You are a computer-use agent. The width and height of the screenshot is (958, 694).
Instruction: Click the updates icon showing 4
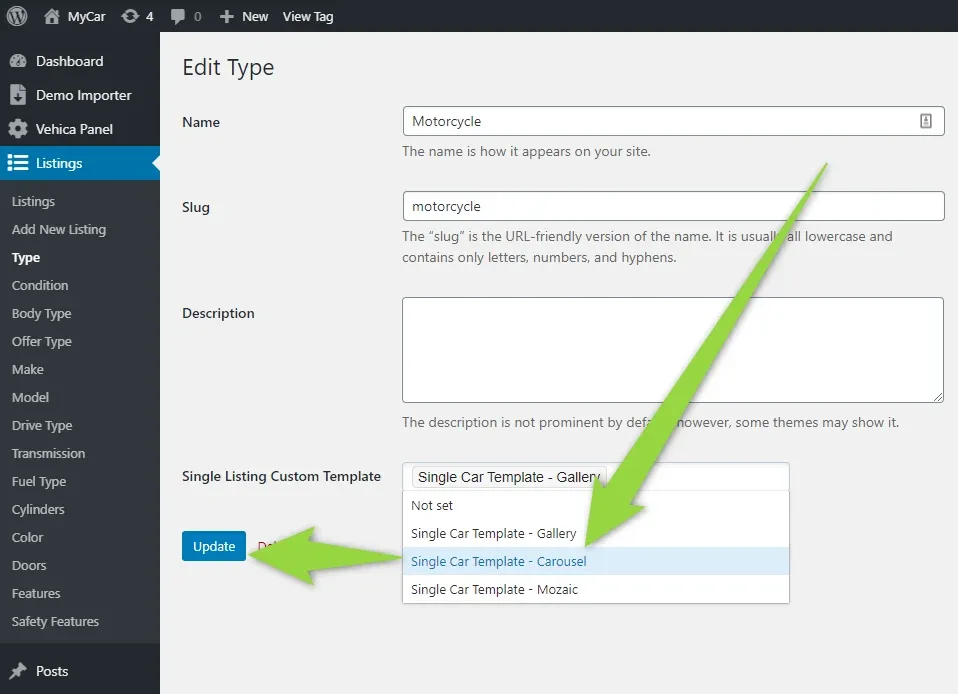(130, 16)
